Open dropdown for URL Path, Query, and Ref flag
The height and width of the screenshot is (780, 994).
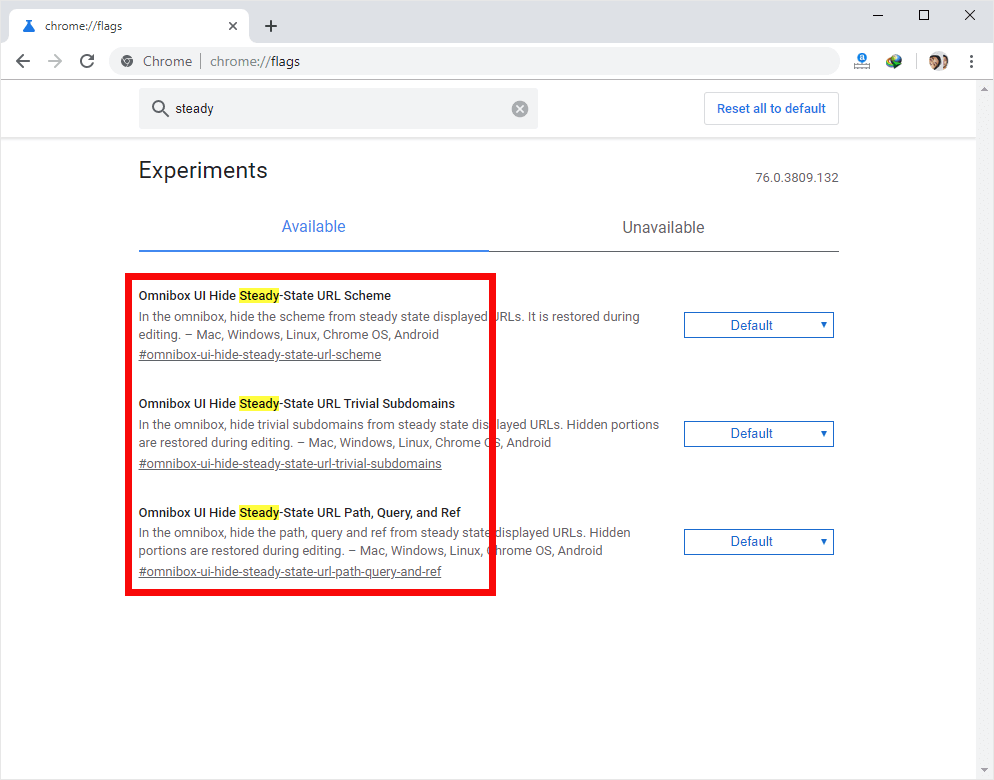tap(758, 542)
